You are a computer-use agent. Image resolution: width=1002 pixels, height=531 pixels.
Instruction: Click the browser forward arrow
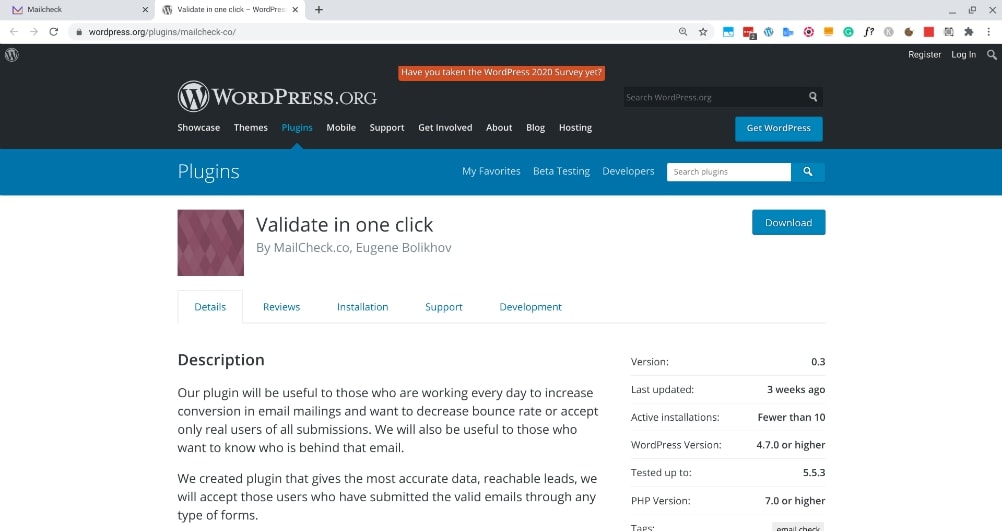(34, 31)
